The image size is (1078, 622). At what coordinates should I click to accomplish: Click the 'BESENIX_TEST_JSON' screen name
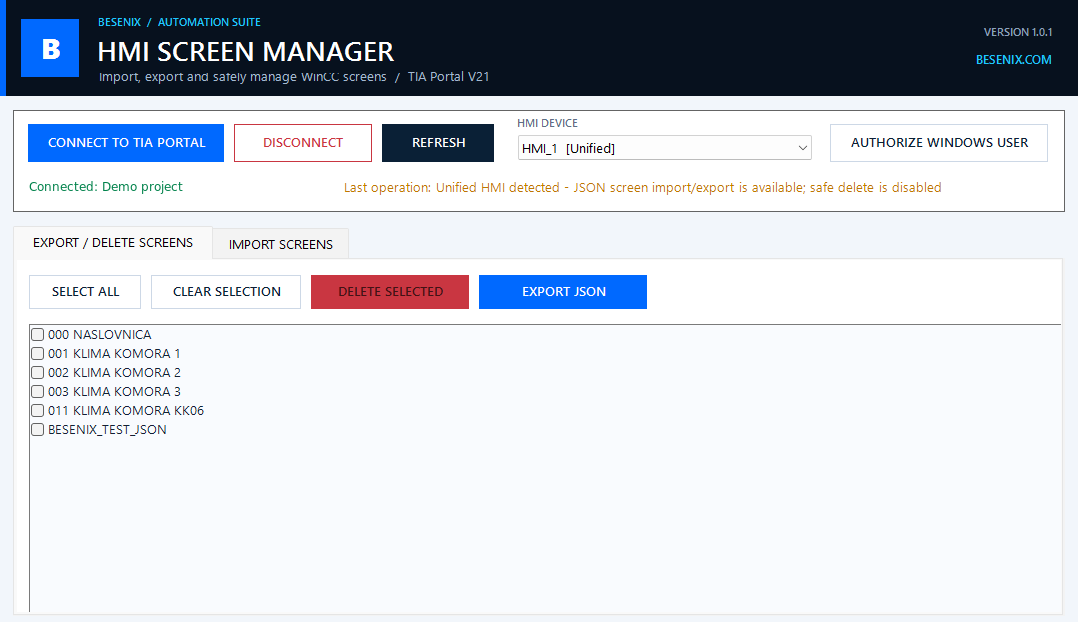point(107,430)
